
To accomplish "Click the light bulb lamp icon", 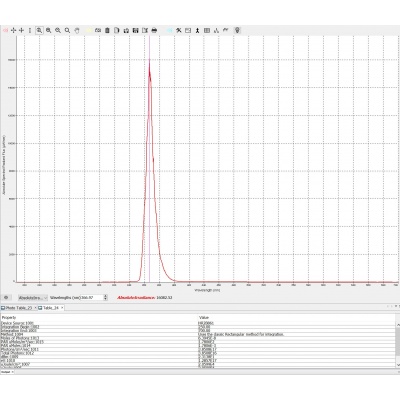I will coord(237,30).
